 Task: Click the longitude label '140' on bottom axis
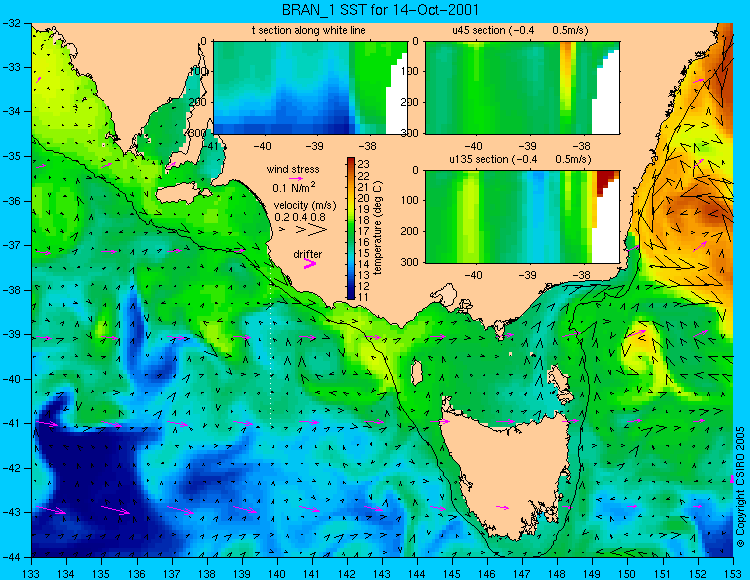click(x=277, y=573)
